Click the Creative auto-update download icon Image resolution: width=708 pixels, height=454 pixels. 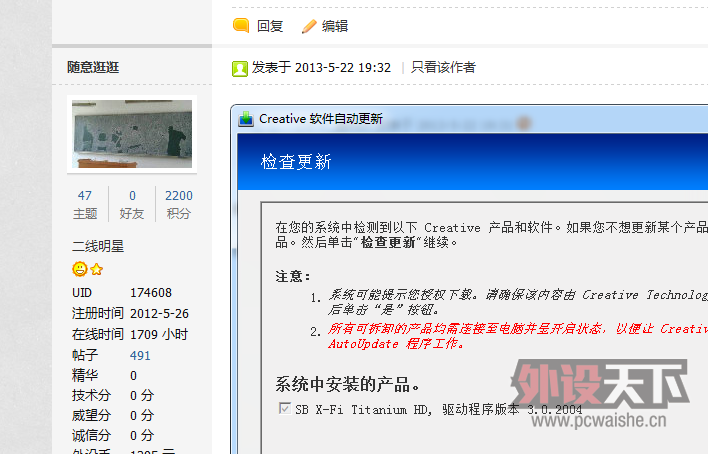[246, 119]
